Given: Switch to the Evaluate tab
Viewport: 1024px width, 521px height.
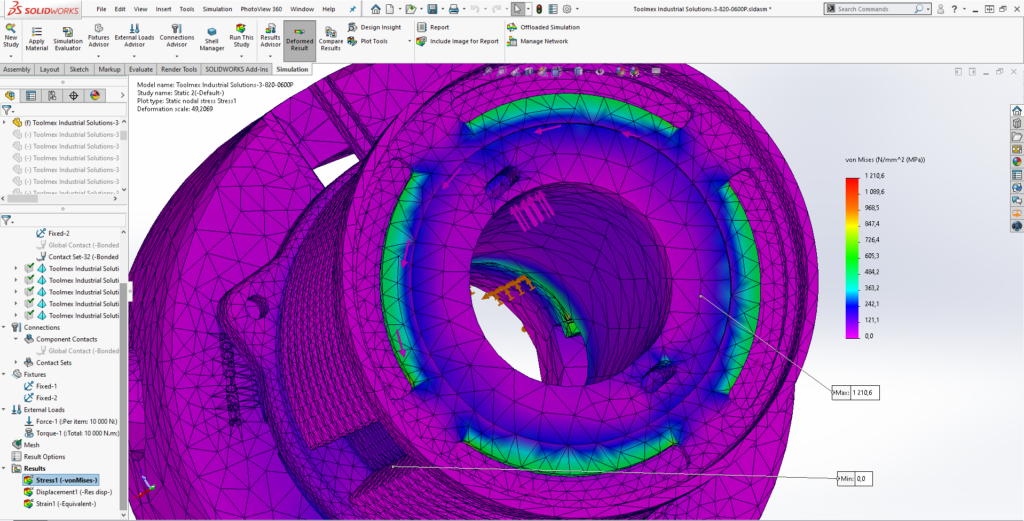Looking at the screenshot, I should click(x=140, y=70).
